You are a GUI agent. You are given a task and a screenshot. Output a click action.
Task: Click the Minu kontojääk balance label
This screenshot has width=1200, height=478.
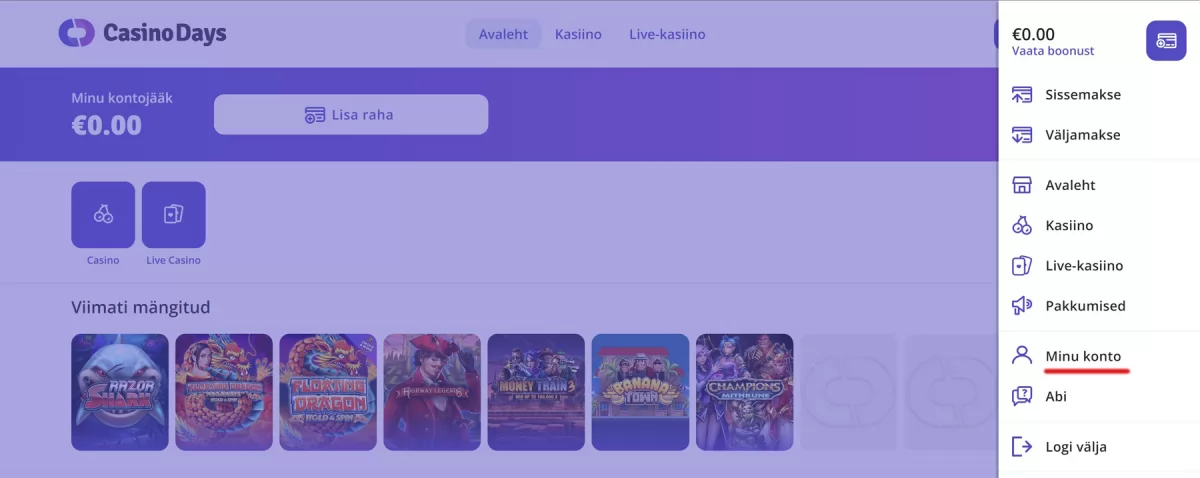(x=122, y=98)
